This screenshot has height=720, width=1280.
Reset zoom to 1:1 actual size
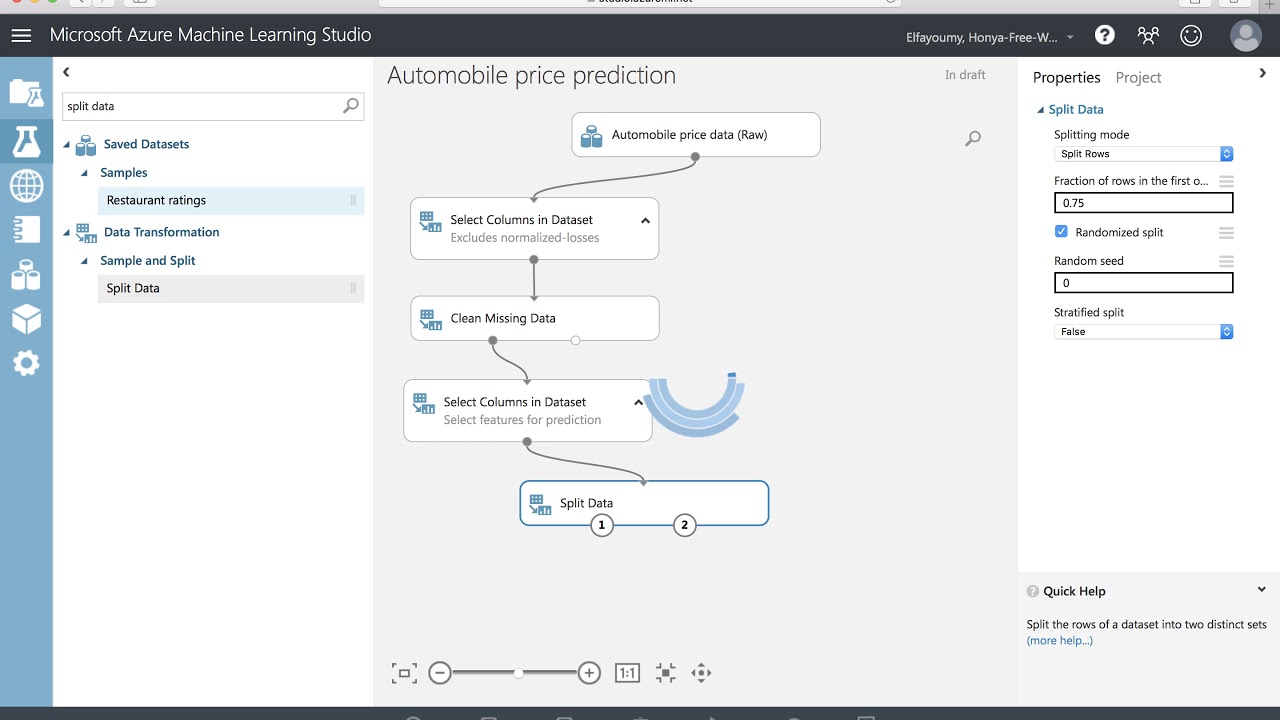(x=627, y=673)
